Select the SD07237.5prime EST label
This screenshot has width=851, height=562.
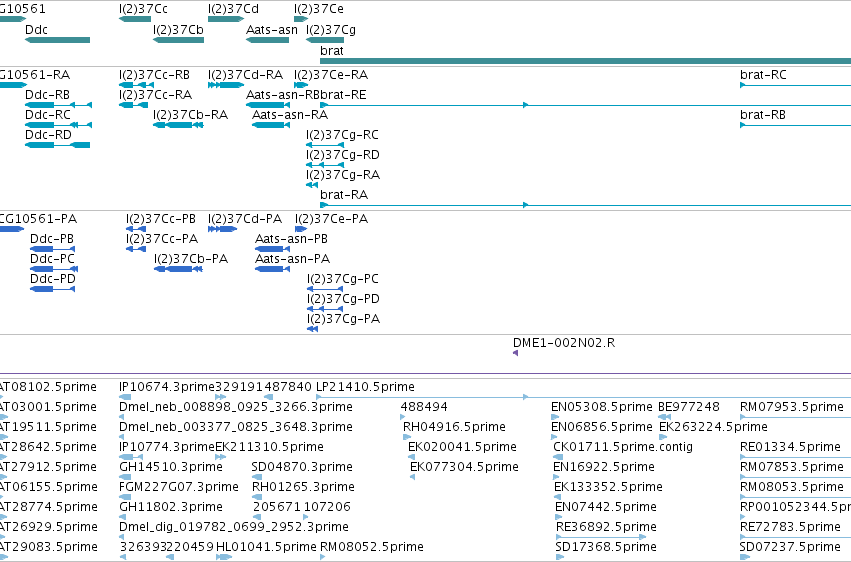(790, 547)
